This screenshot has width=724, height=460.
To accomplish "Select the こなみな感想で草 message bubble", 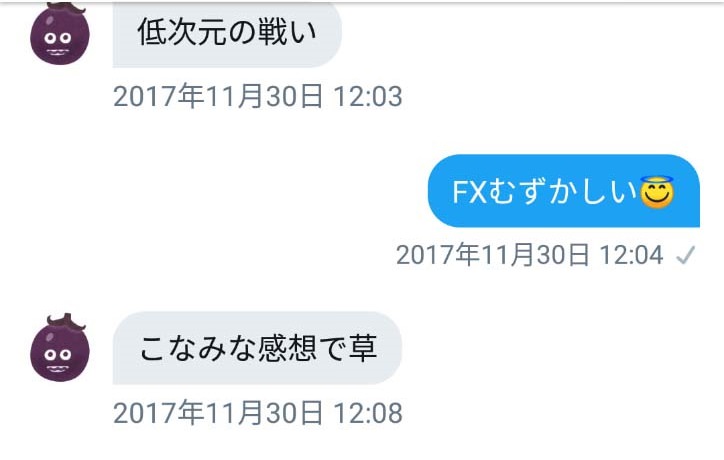I will (257, 348).
